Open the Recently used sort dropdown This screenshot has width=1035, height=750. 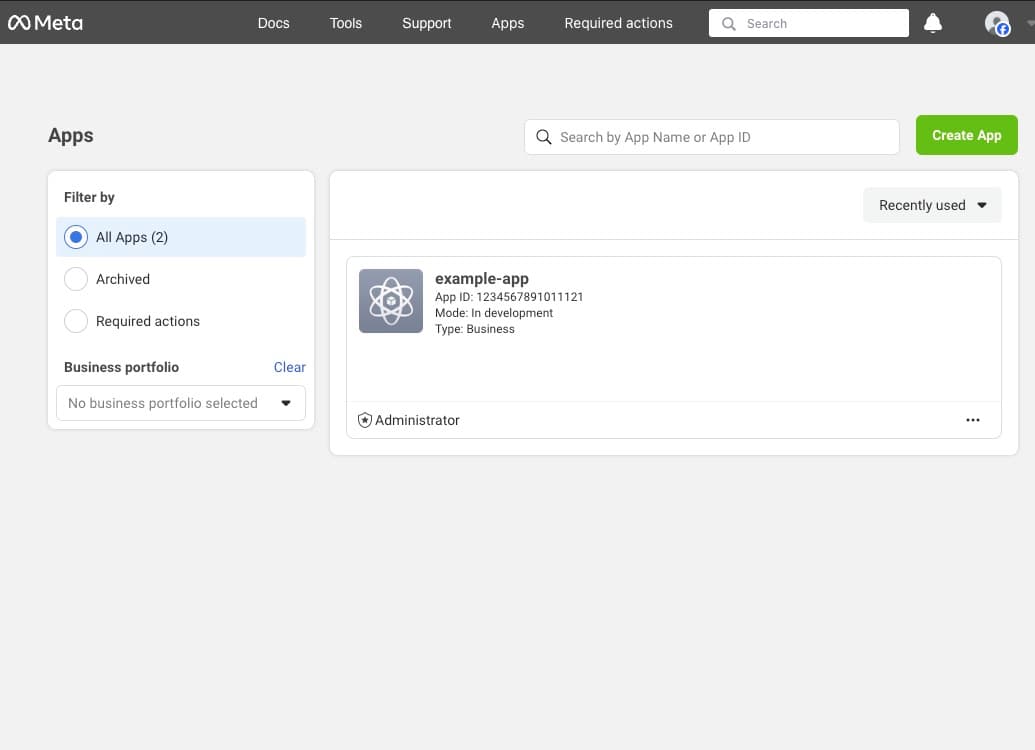(932, 205)
